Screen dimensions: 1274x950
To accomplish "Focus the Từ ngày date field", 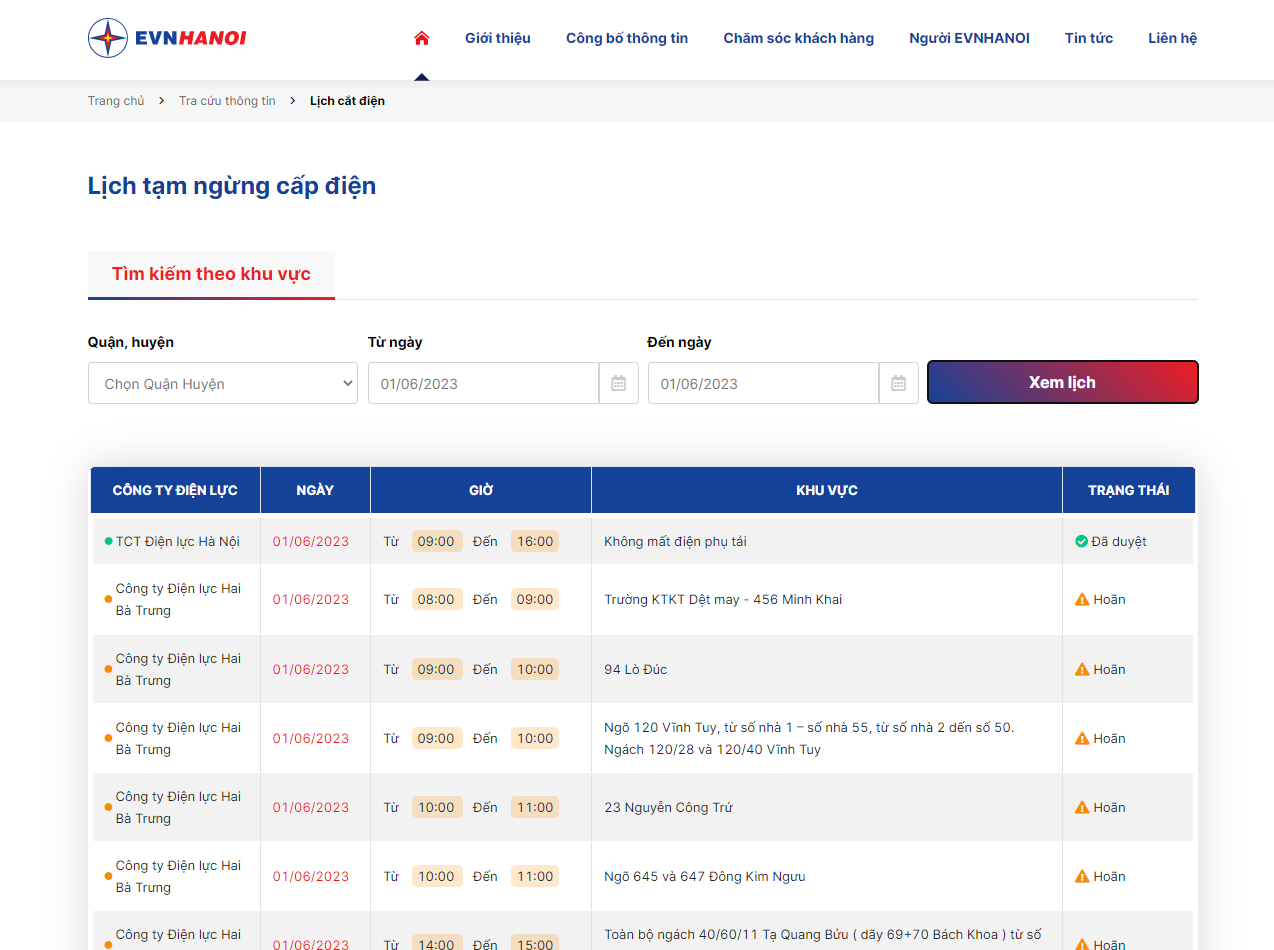I will [x=484, y=383].
